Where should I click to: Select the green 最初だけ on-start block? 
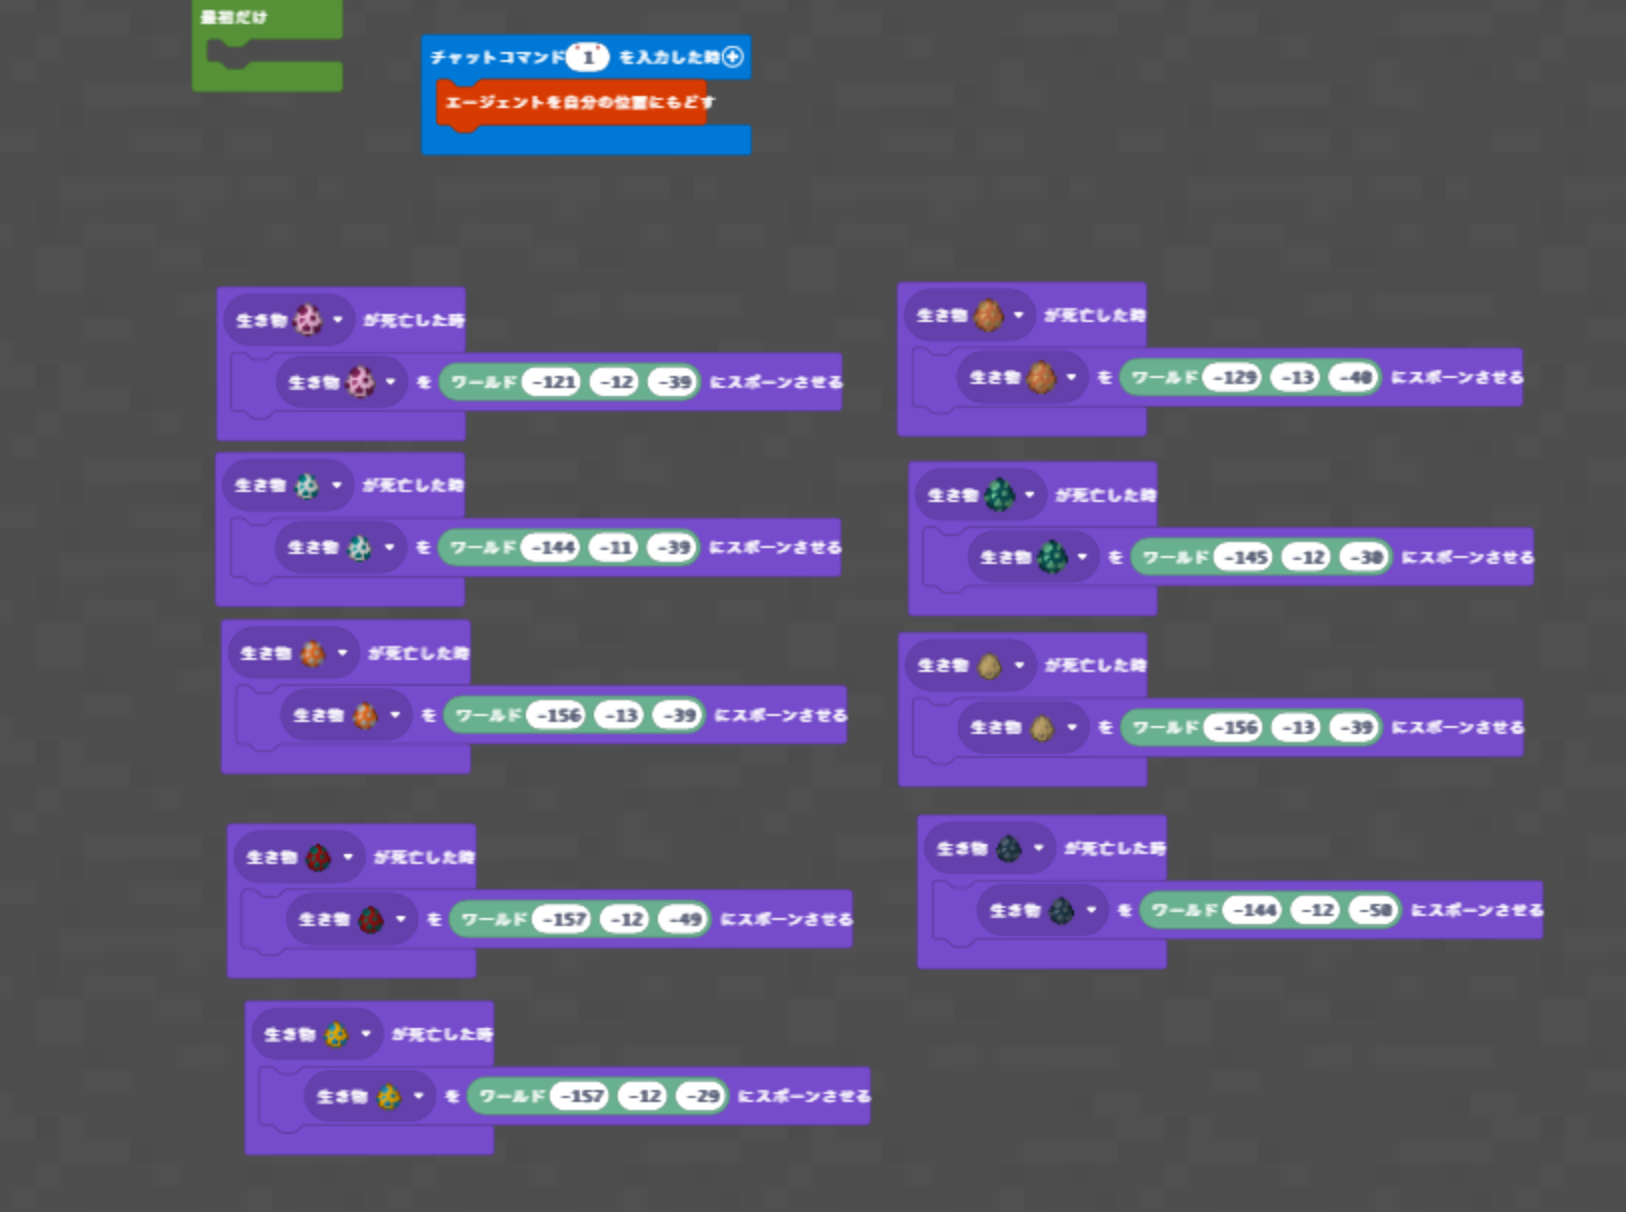[x=267, y=45]
